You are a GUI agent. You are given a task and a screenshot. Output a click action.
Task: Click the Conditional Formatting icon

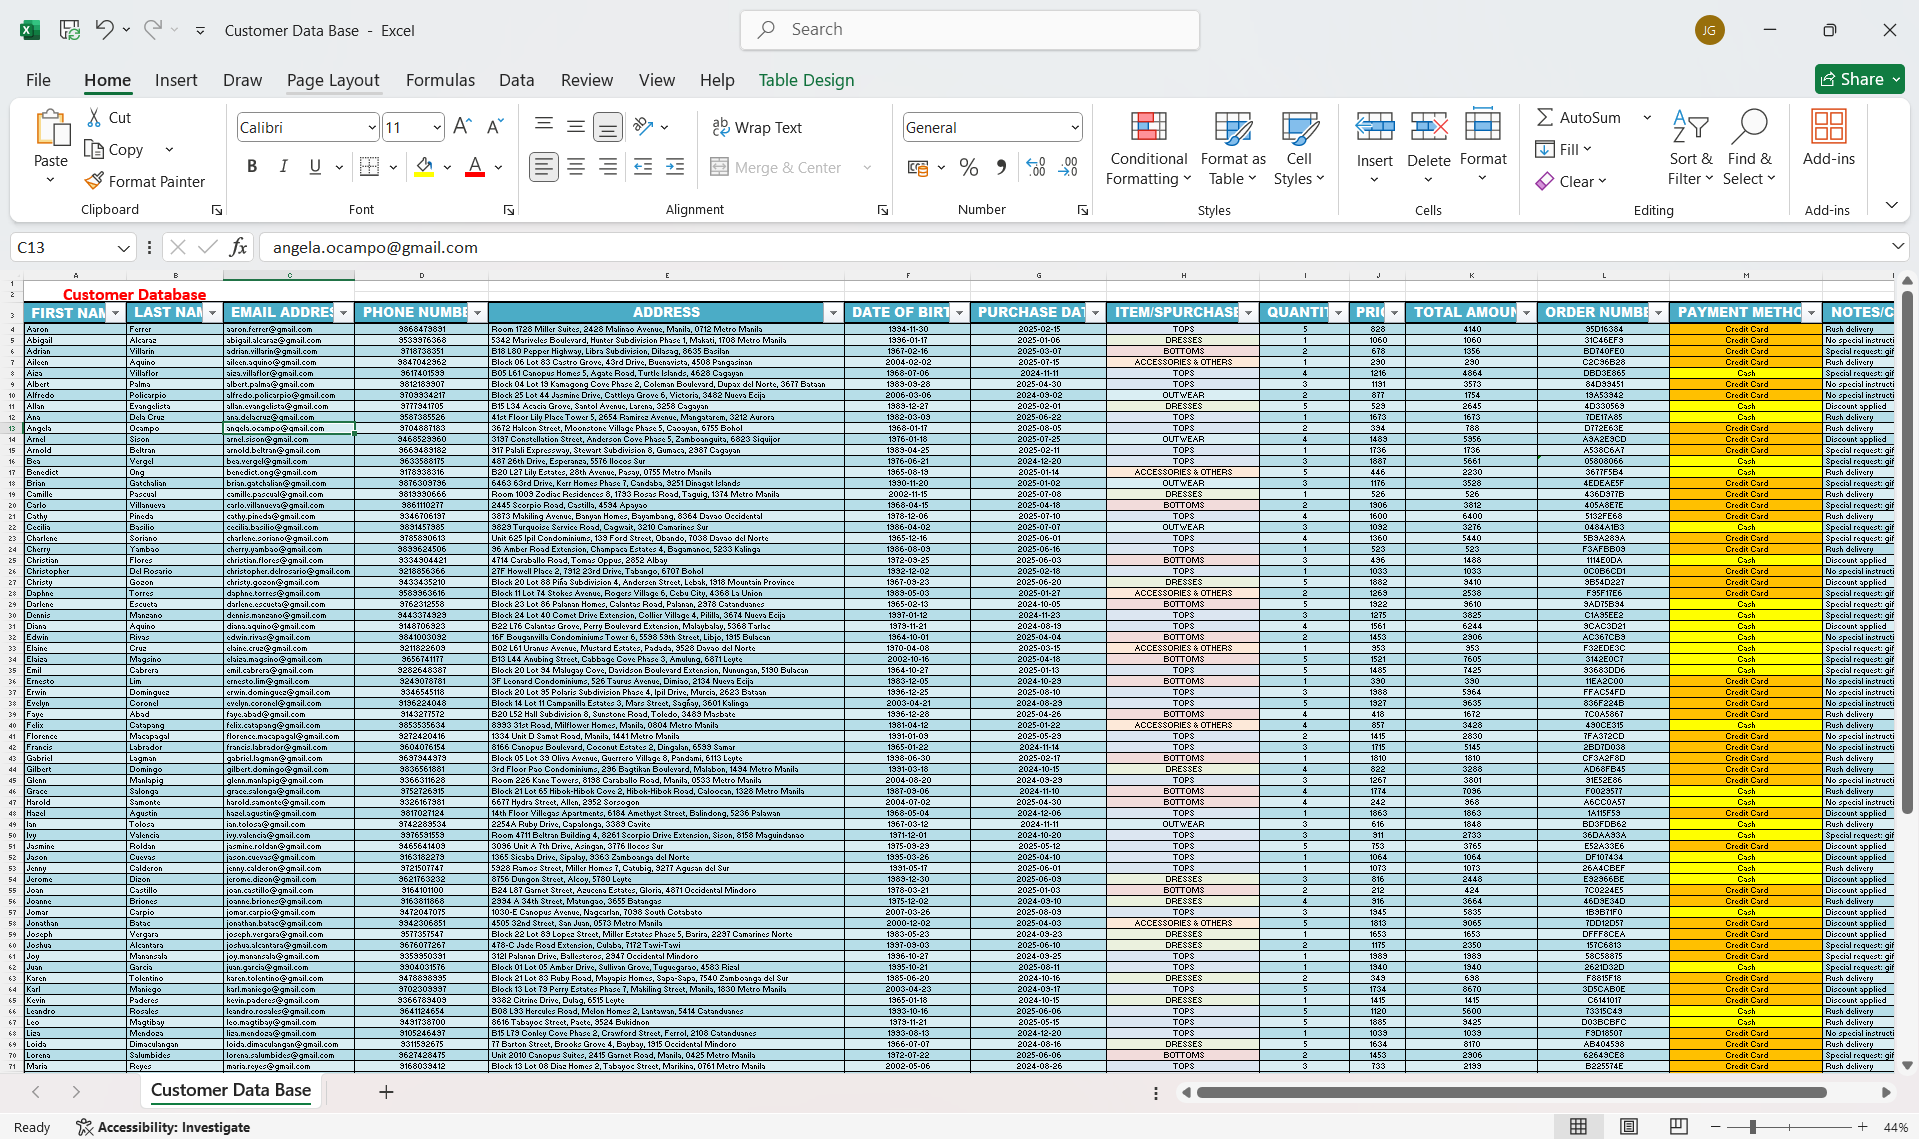[1148, 127]
